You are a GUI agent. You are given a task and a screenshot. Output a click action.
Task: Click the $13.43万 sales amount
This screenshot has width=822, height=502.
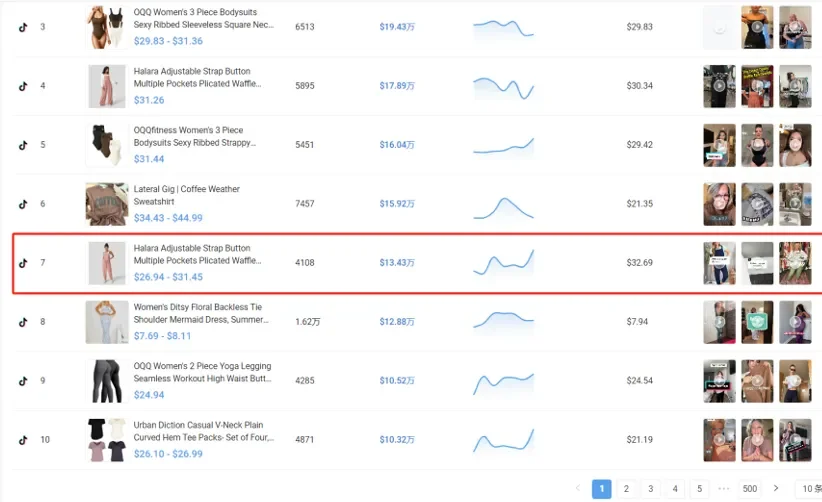(397, 263)
